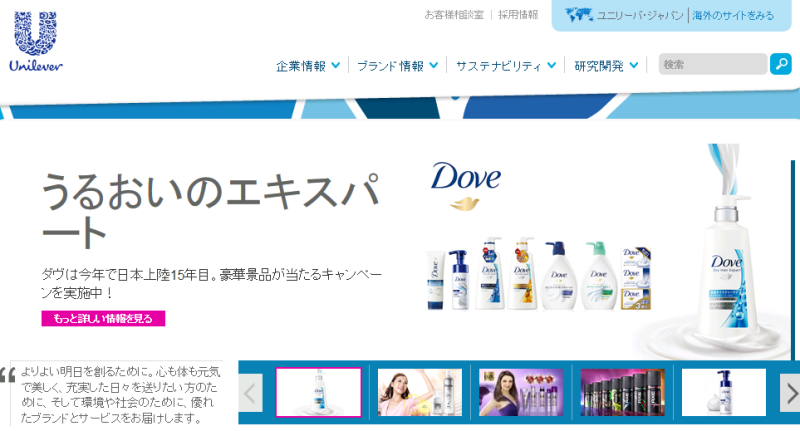800x431 pixels.
Task: Open the 採用情報 link
Action: coord(518,15)
